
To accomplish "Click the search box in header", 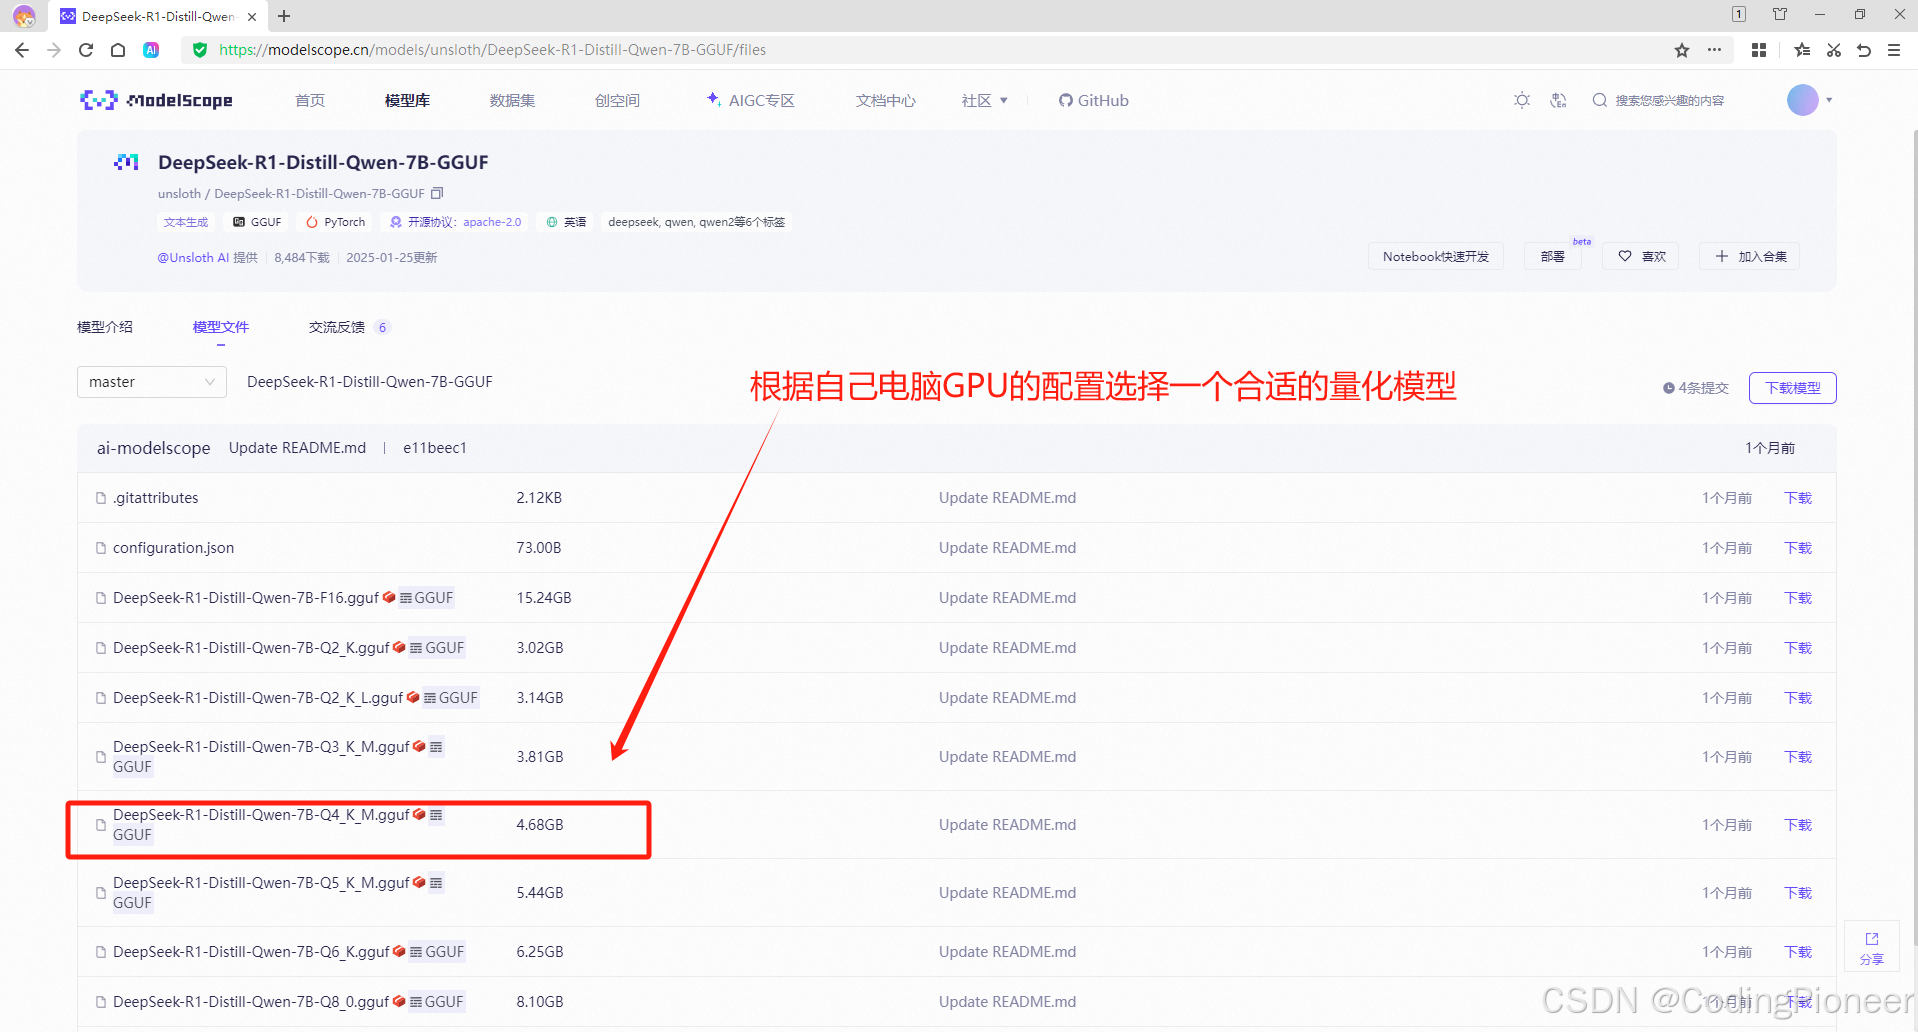I will coord(1669,100).
